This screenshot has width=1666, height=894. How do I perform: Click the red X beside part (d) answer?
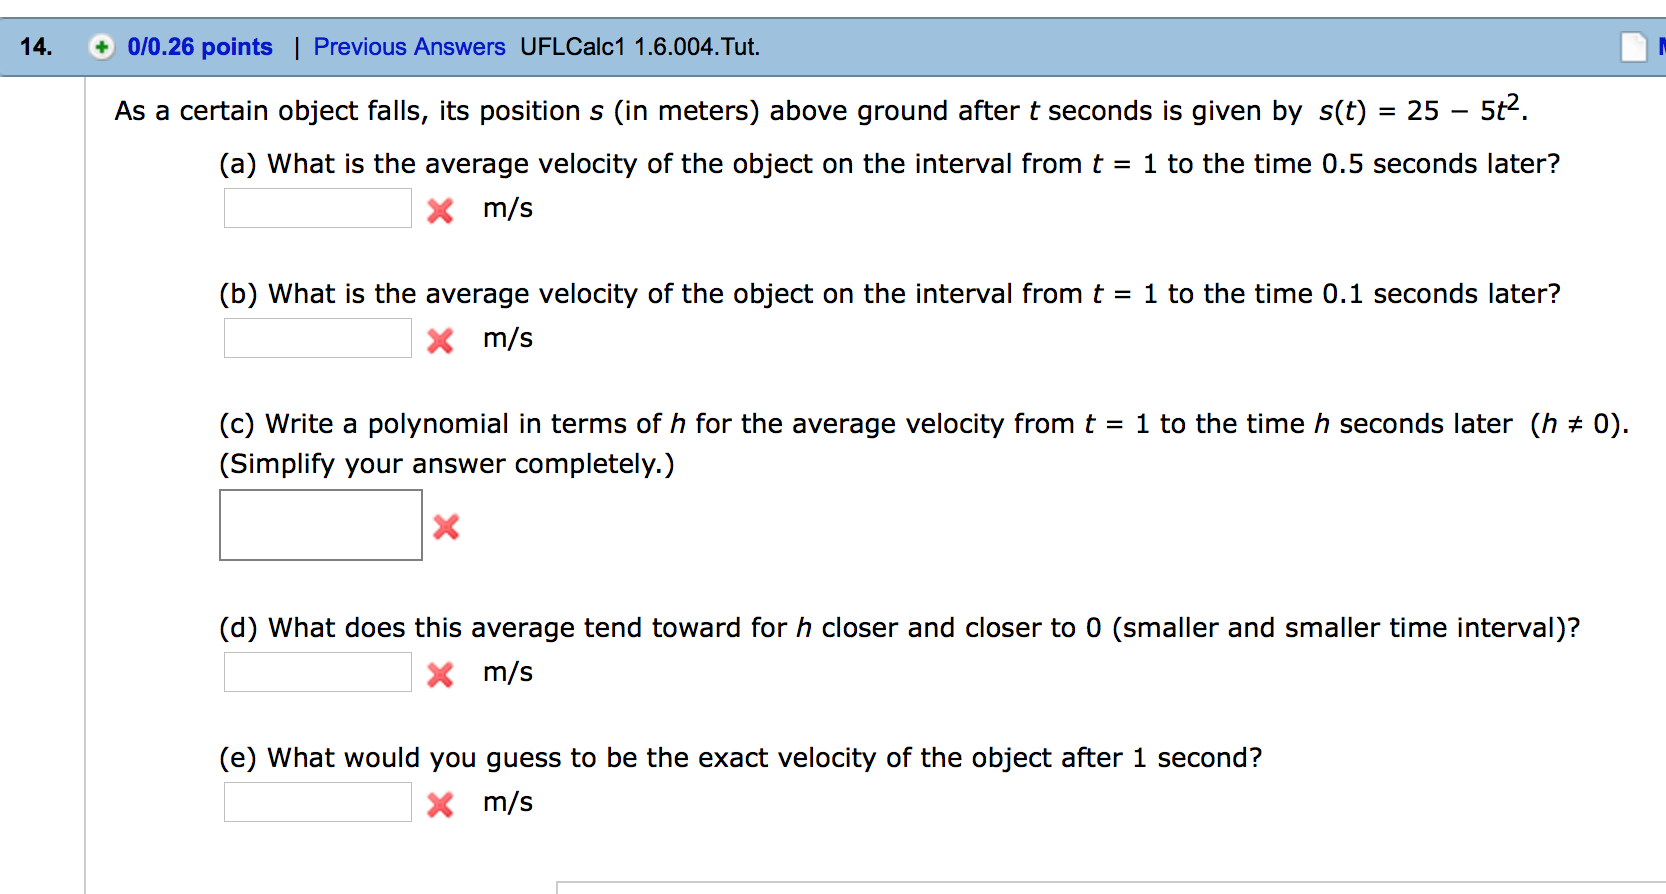438,673
